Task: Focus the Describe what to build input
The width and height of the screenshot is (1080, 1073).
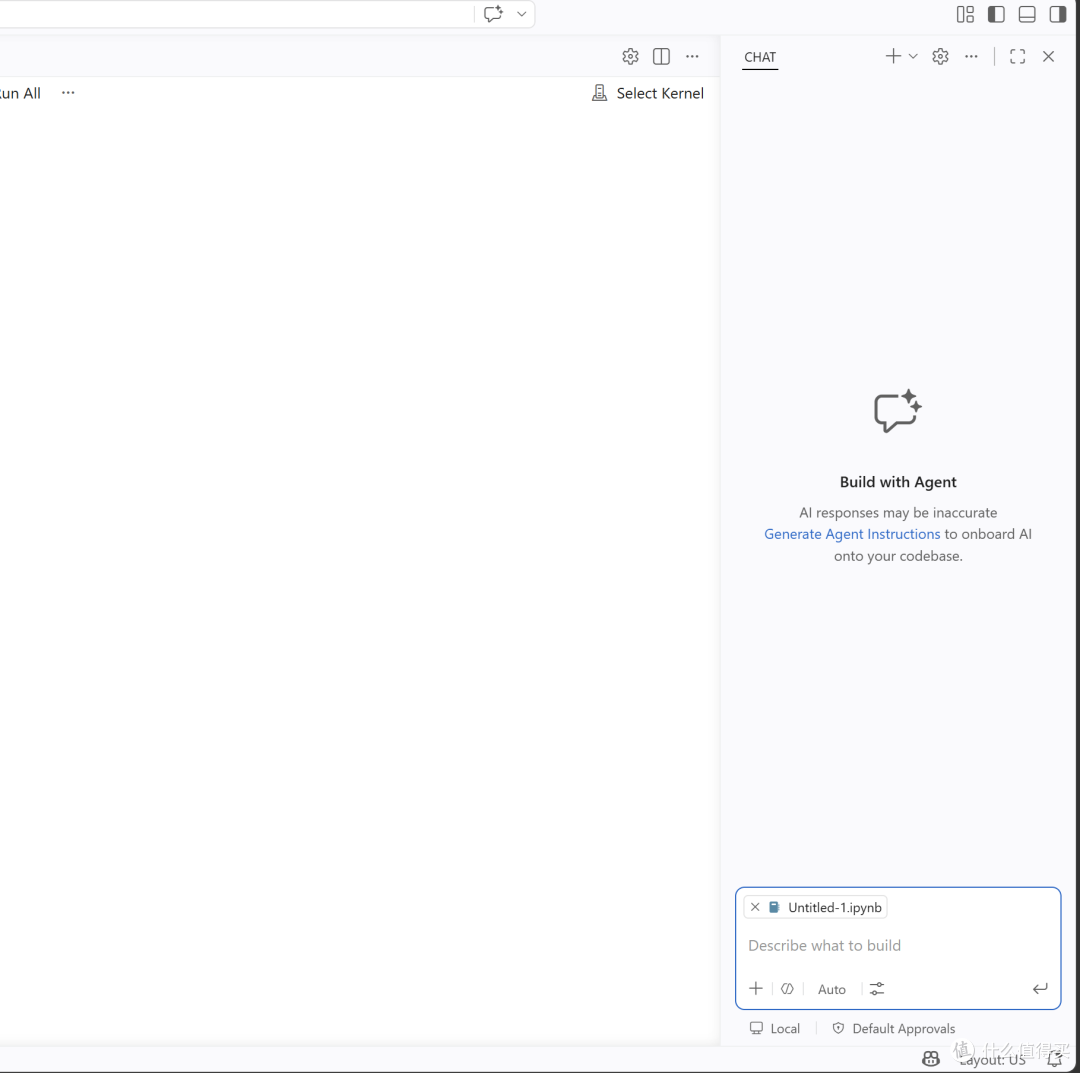Action: 897,946
